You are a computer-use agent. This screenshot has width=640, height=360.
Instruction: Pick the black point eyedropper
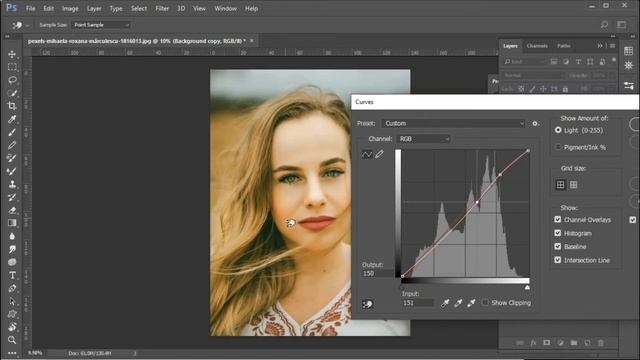click(445, 303)
